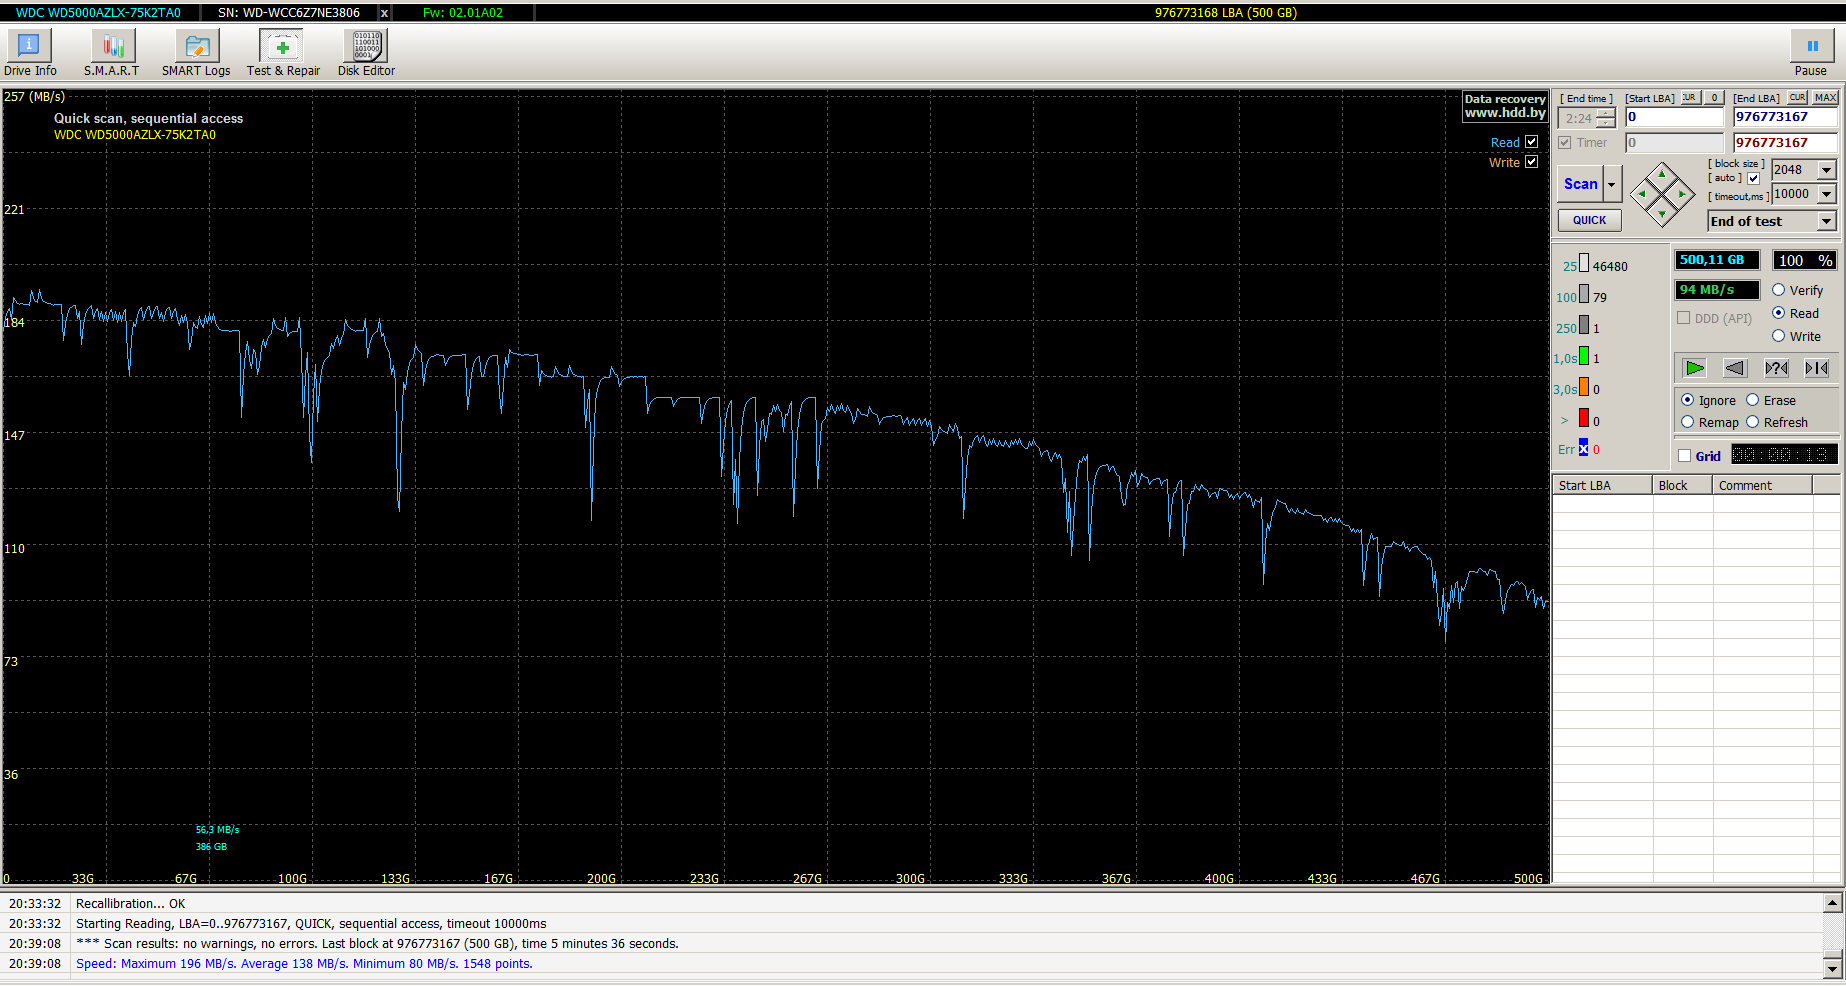Open the Drive Info panel

tap(30, 52)
